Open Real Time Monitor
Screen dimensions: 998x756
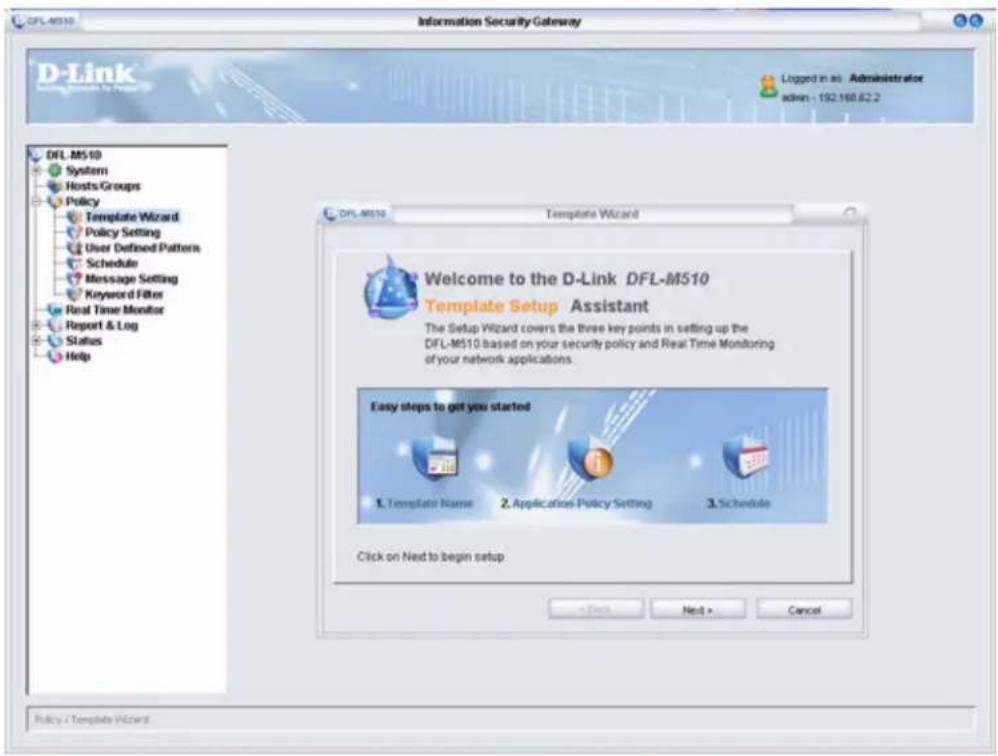[x=115, y=310]
